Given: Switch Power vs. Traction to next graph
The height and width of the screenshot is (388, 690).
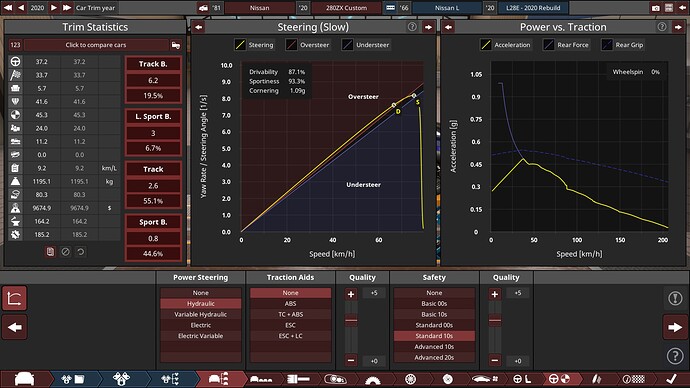Looking at the screenshot, I should point(678,27).
